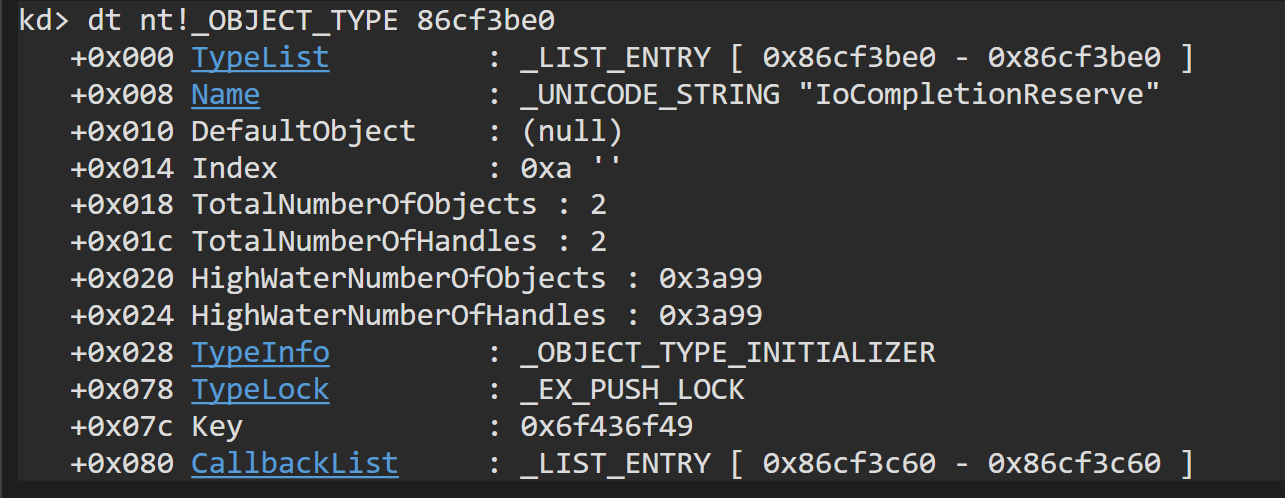Screen dimensions: 1285x498
Task: Click the DefaultObject field name
Action: tap(303, 132)
